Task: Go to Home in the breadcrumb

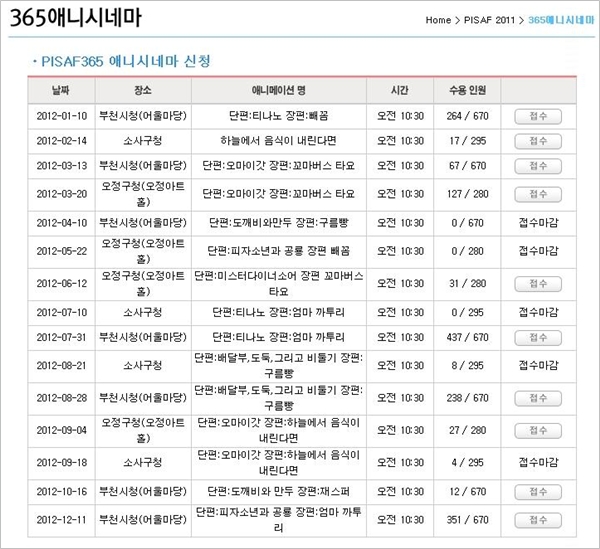Action: (x=438, y=20)
